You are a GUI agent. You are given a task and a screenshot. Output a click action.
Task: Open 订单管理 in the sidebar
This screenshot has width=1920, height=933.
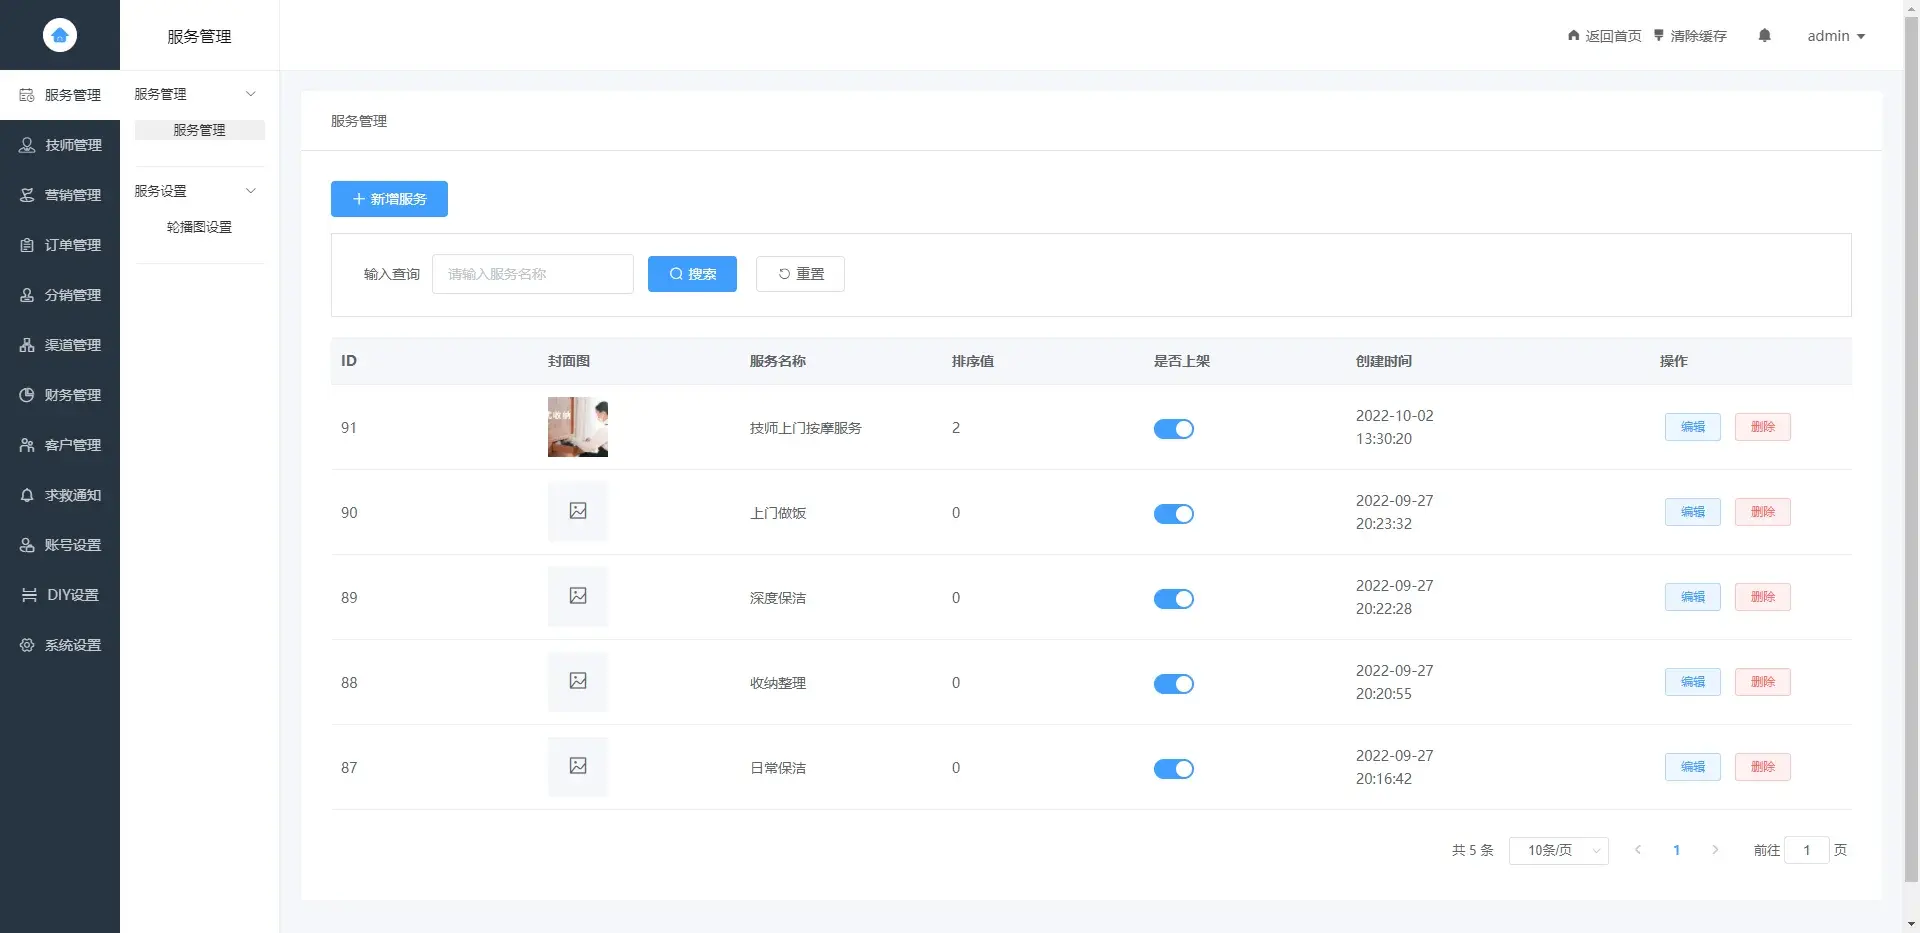tap(60, 245)
